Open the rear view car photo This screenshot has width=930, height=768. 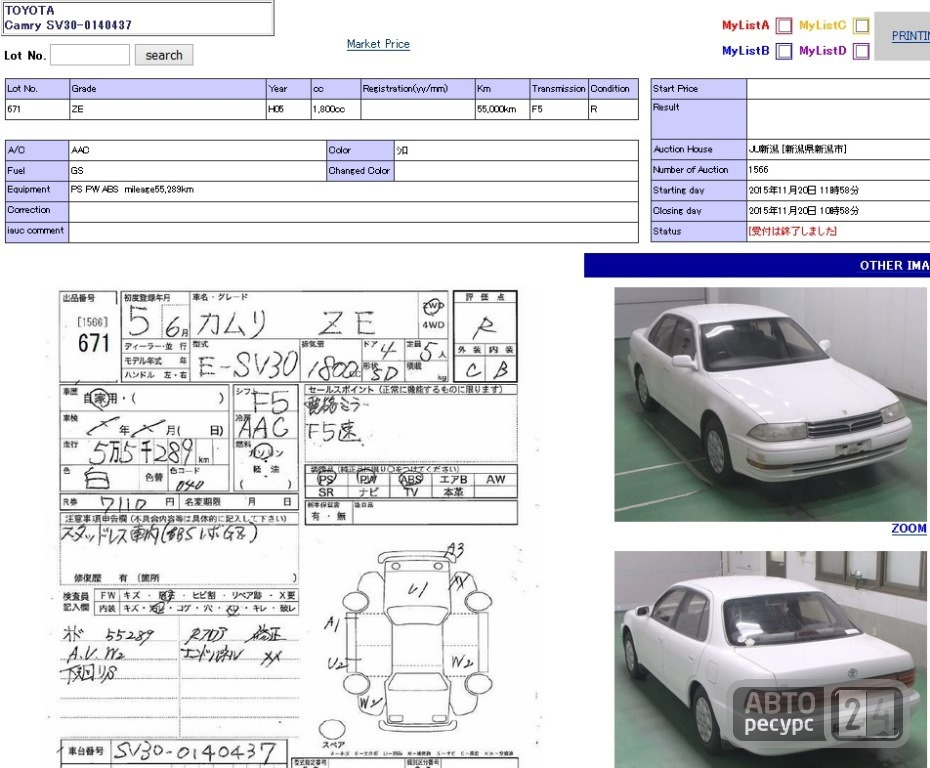tap(770, 659)
